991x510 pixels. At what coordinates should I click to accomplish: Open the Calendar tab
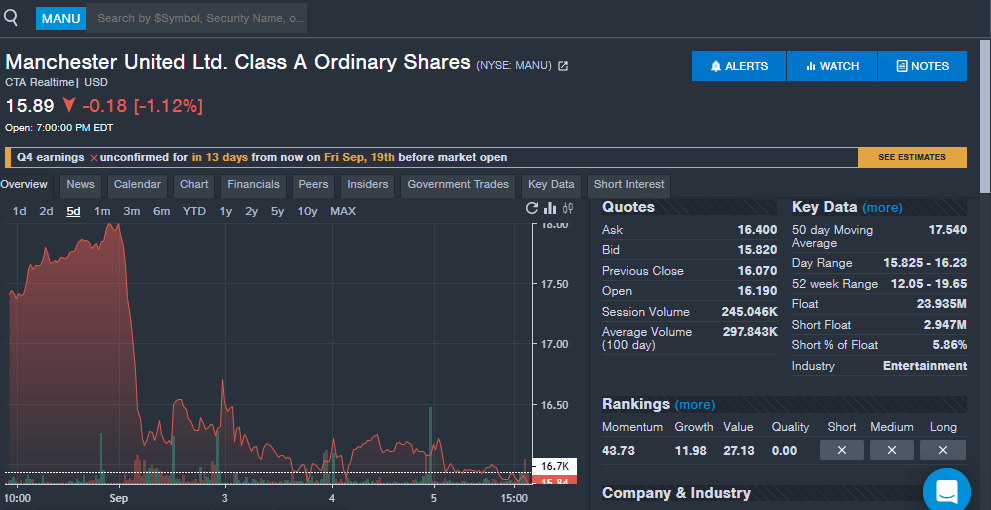tap(137, 185)
